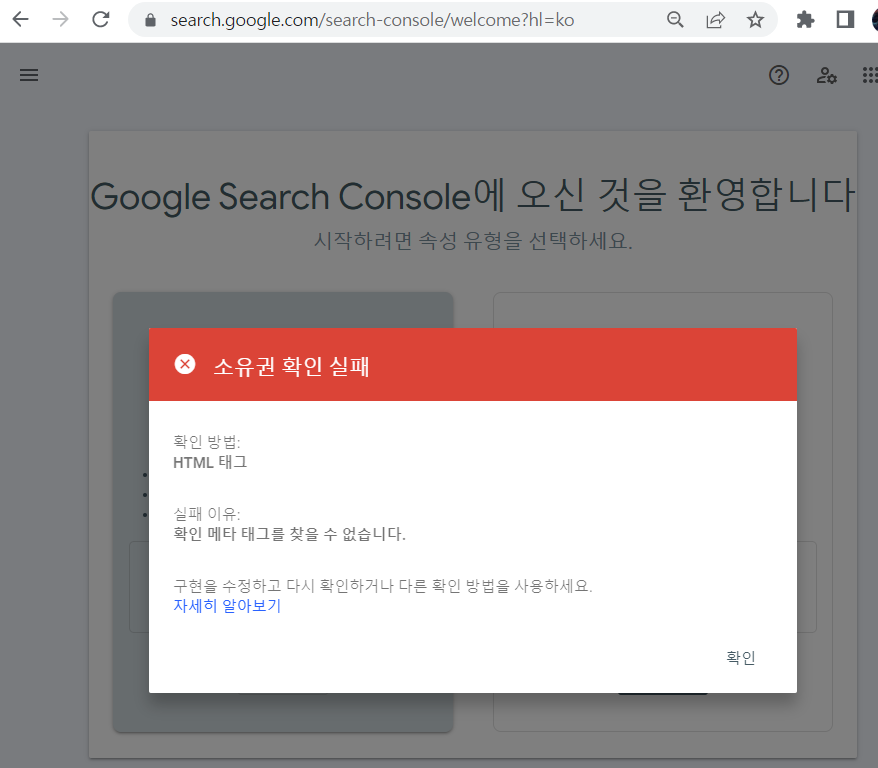Select the 소유권 확인 실패 heading text
The image size is (878, 768).
(291, 366)
